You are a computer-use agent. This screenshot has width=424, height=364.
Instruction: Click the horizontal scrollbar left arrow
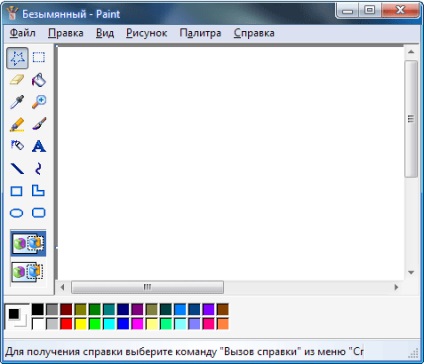click(62, 287)
